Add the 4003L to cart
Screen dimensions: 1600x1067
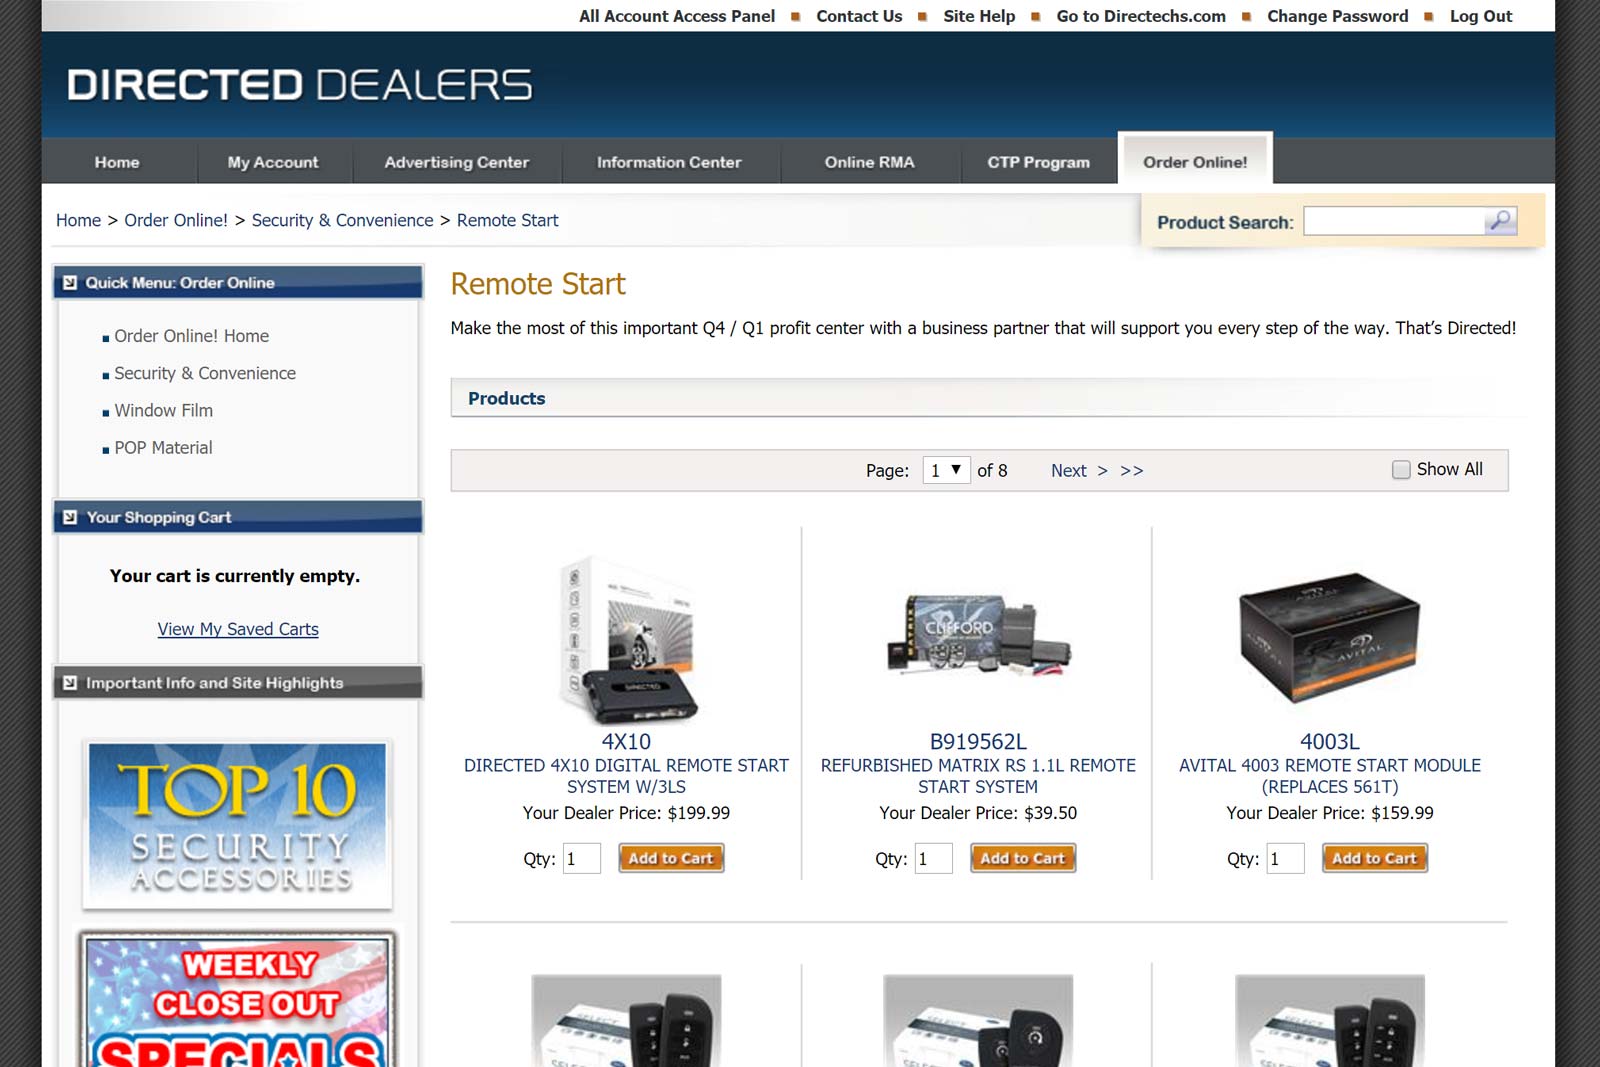pos(1375,858)
